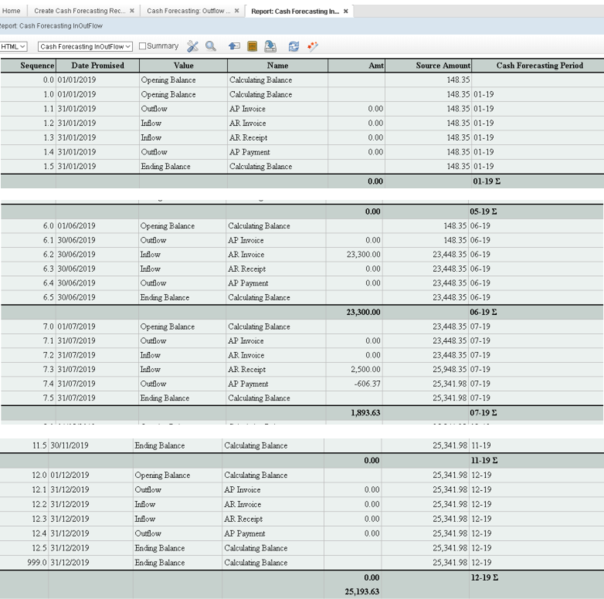
Task: Close the Create Cash Forecasting Rec tab
Action: [x=132, y=11]
